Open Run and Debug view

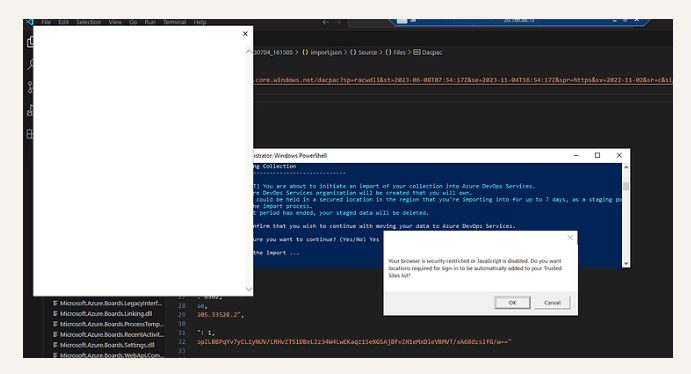pos(30,110)
